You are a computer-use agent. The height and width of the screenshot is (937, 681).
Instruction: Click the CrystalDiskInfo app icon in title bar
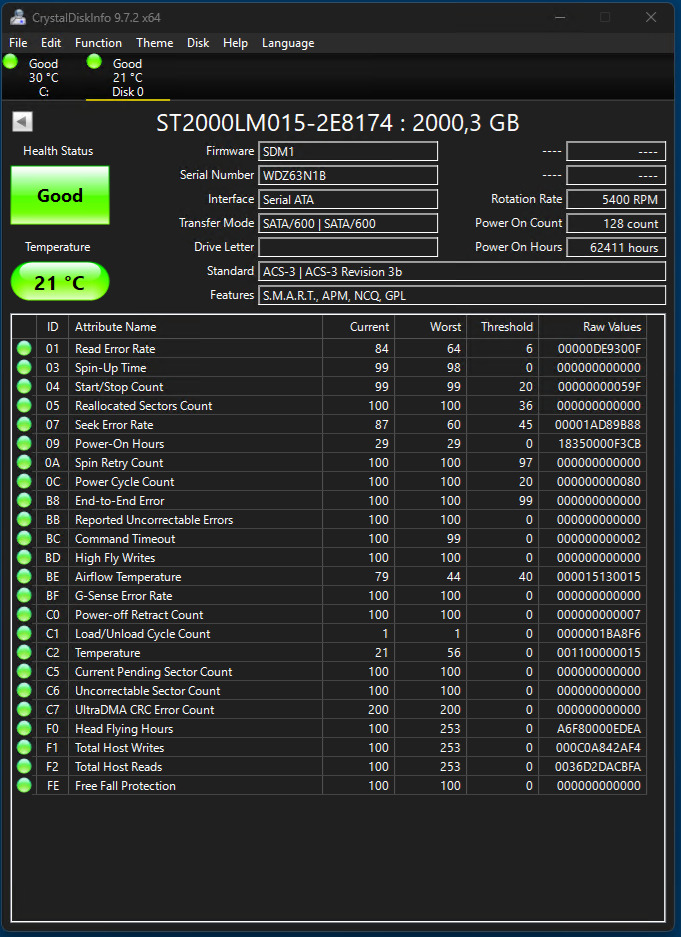[x=18, y=17]
